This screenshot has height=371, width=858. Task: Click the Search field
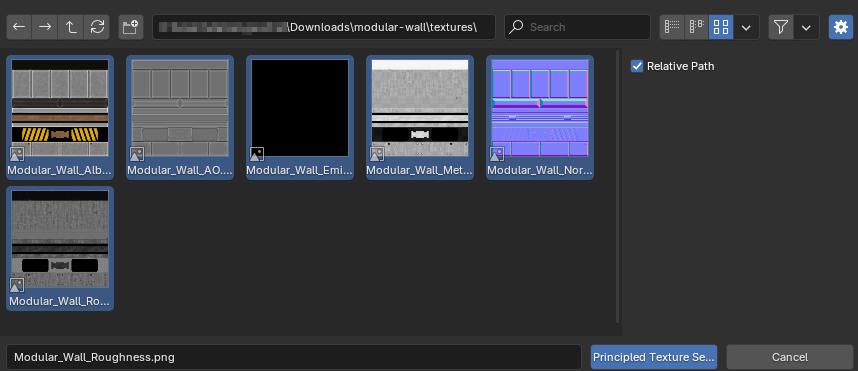[577, 27]
